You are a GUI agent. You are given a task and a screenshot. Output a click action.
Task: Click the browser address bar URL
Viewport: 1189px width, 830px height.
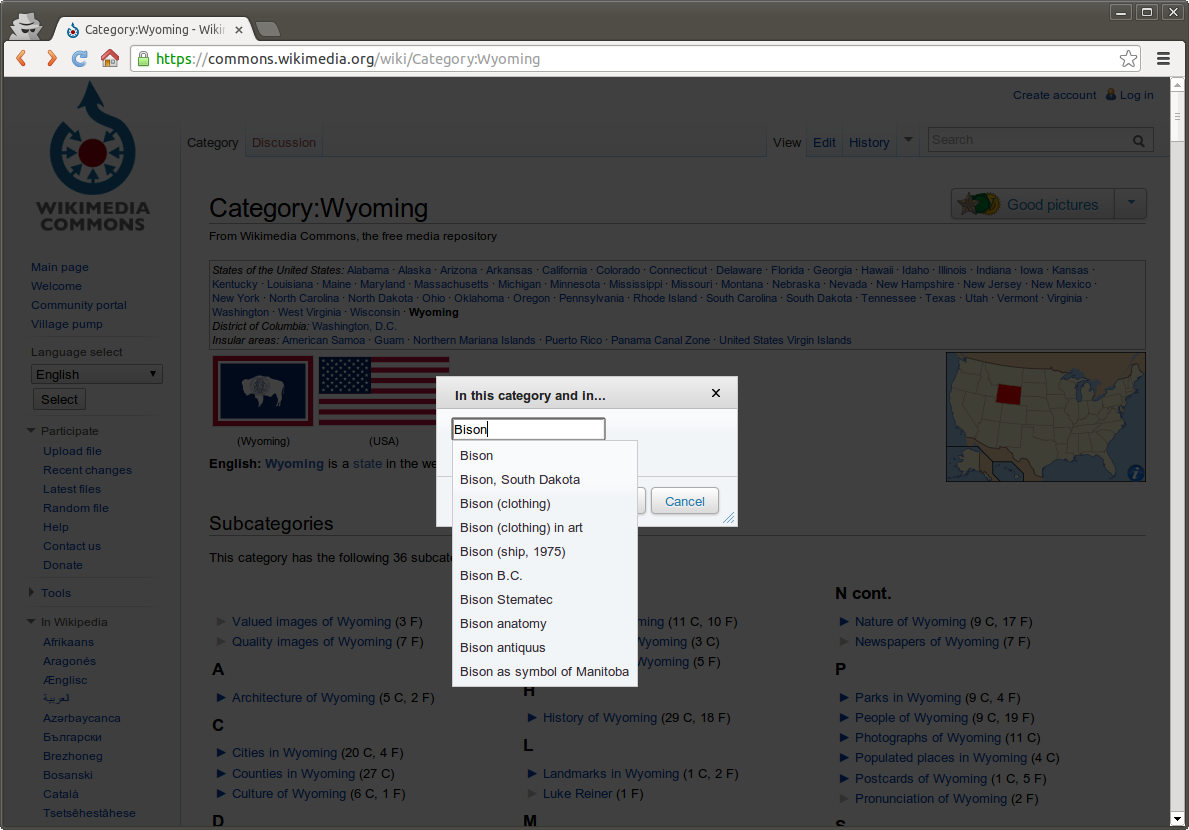click(x=347, y=58)
